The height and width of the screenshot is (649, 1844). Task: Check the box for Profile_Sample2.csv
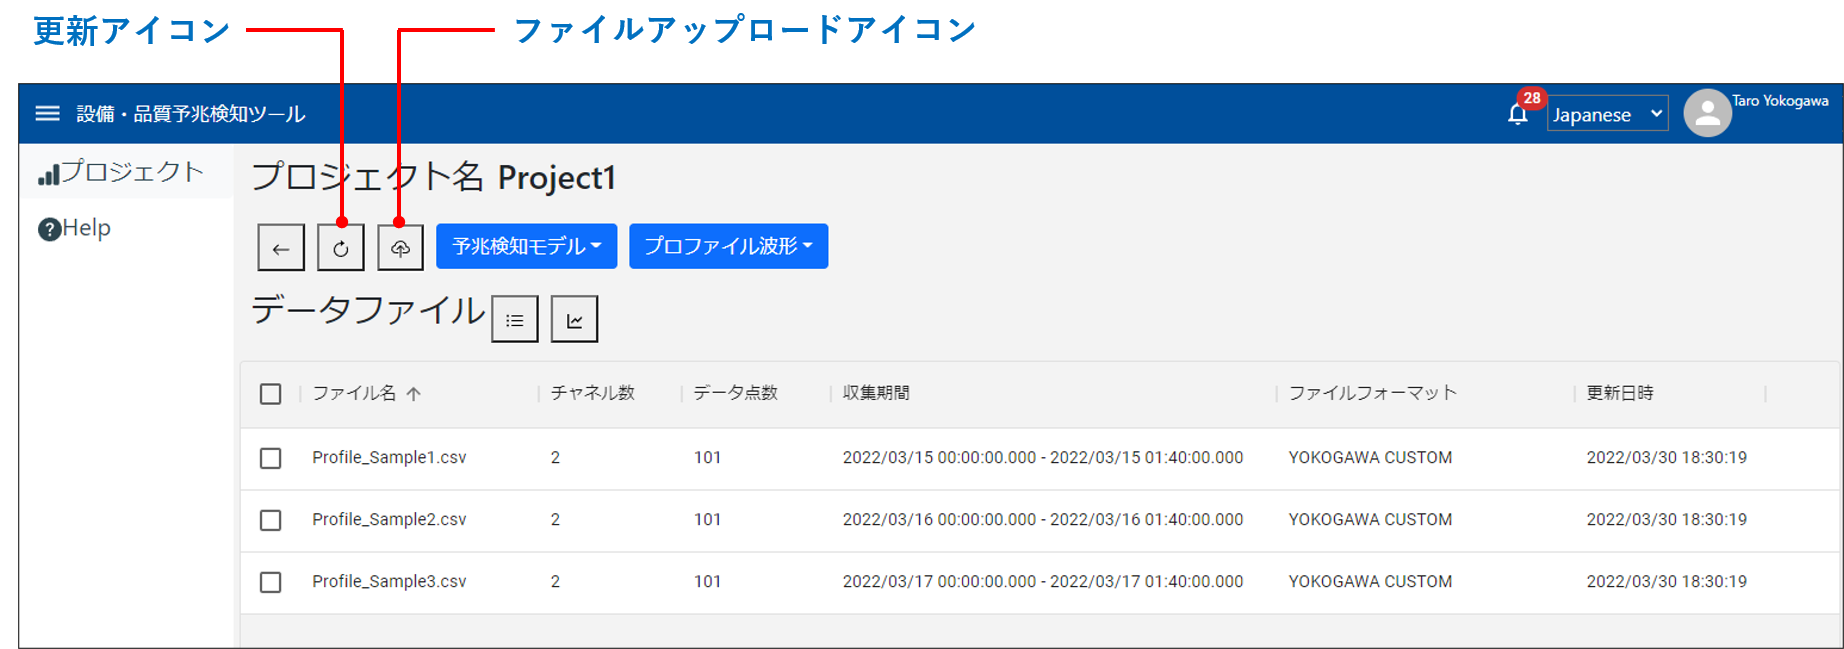(x=271, y=520)
